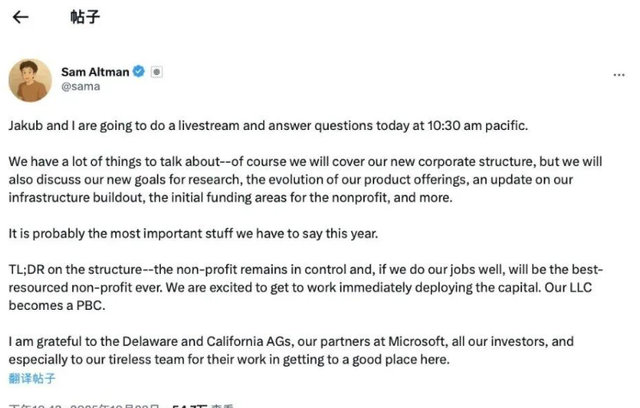
Task: Click the @sama handle
Action: tap(81, 87)
